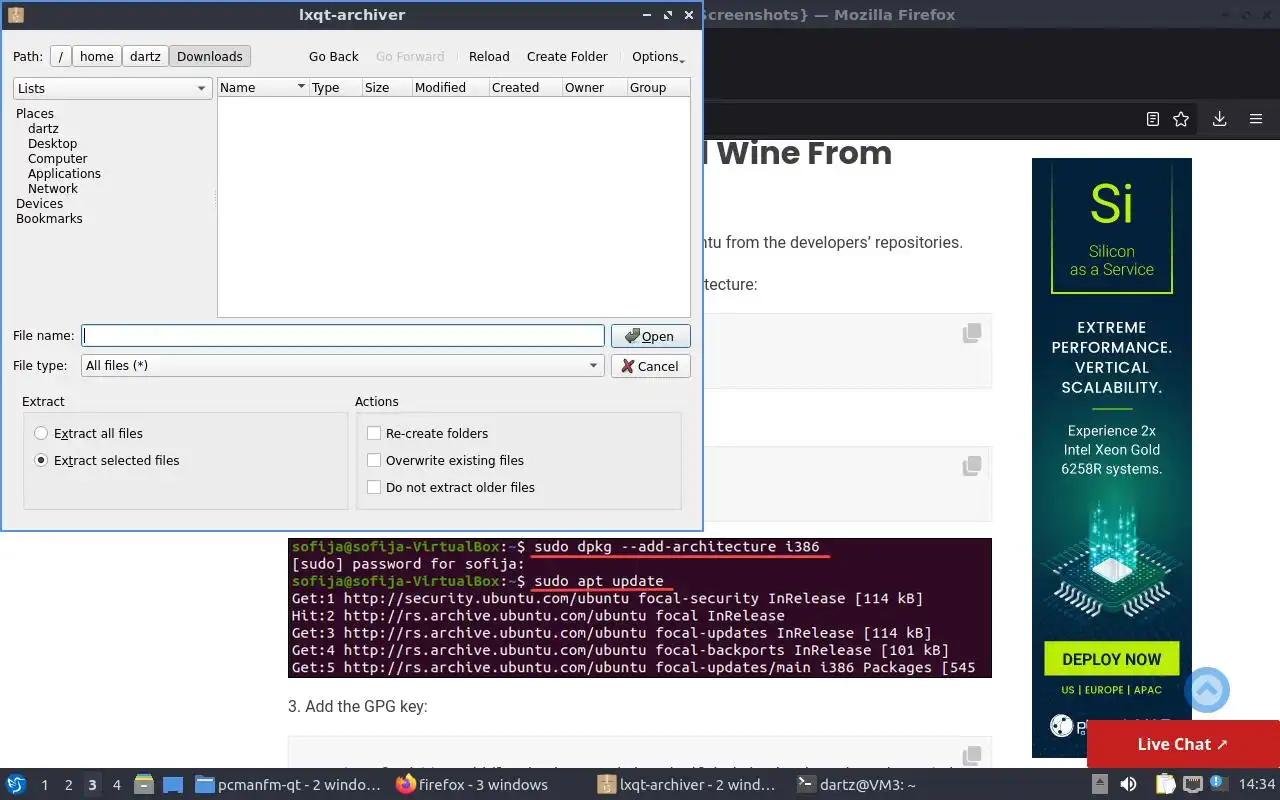The width and height of the screenshot is (1280, 800).
Task: Sort by Type column header
Action: 336,88
